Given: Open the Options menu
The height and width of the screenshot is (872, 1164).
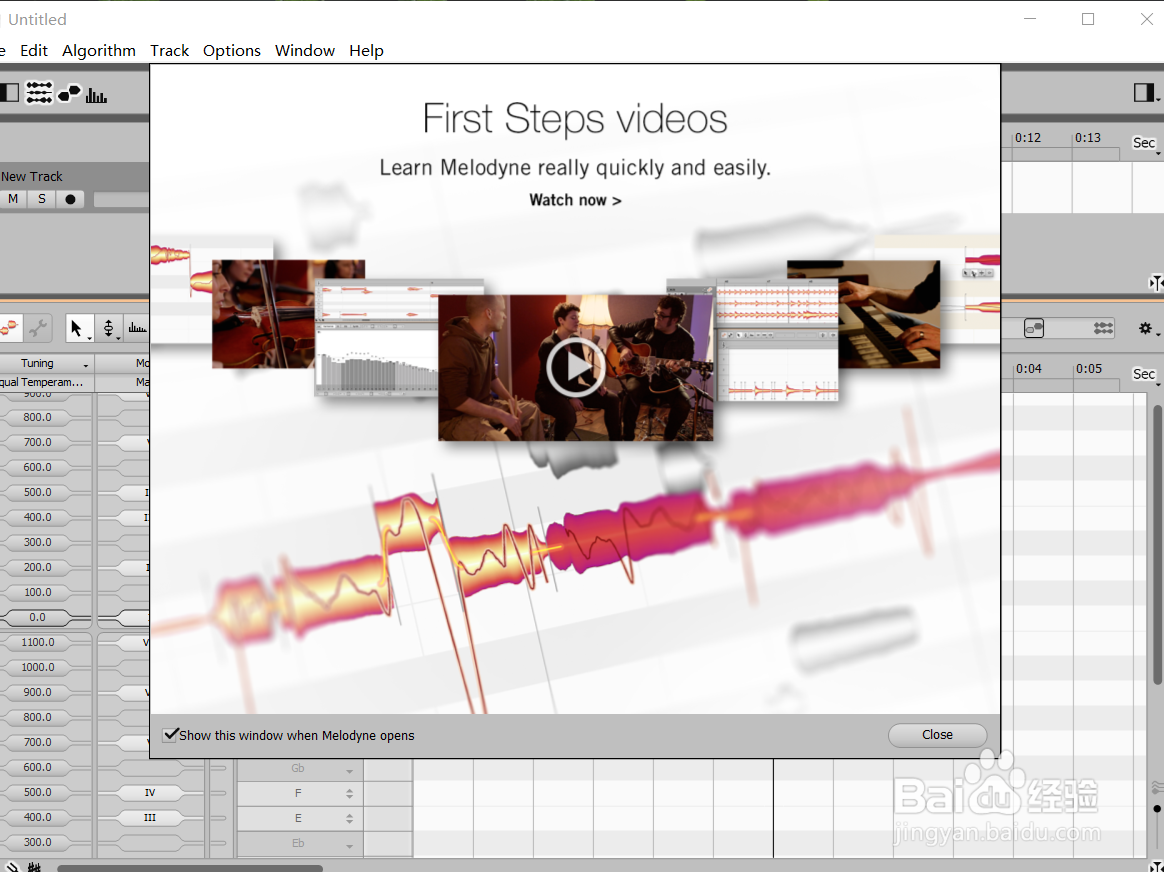Looking at the screenshot, I should coord(232,50).
